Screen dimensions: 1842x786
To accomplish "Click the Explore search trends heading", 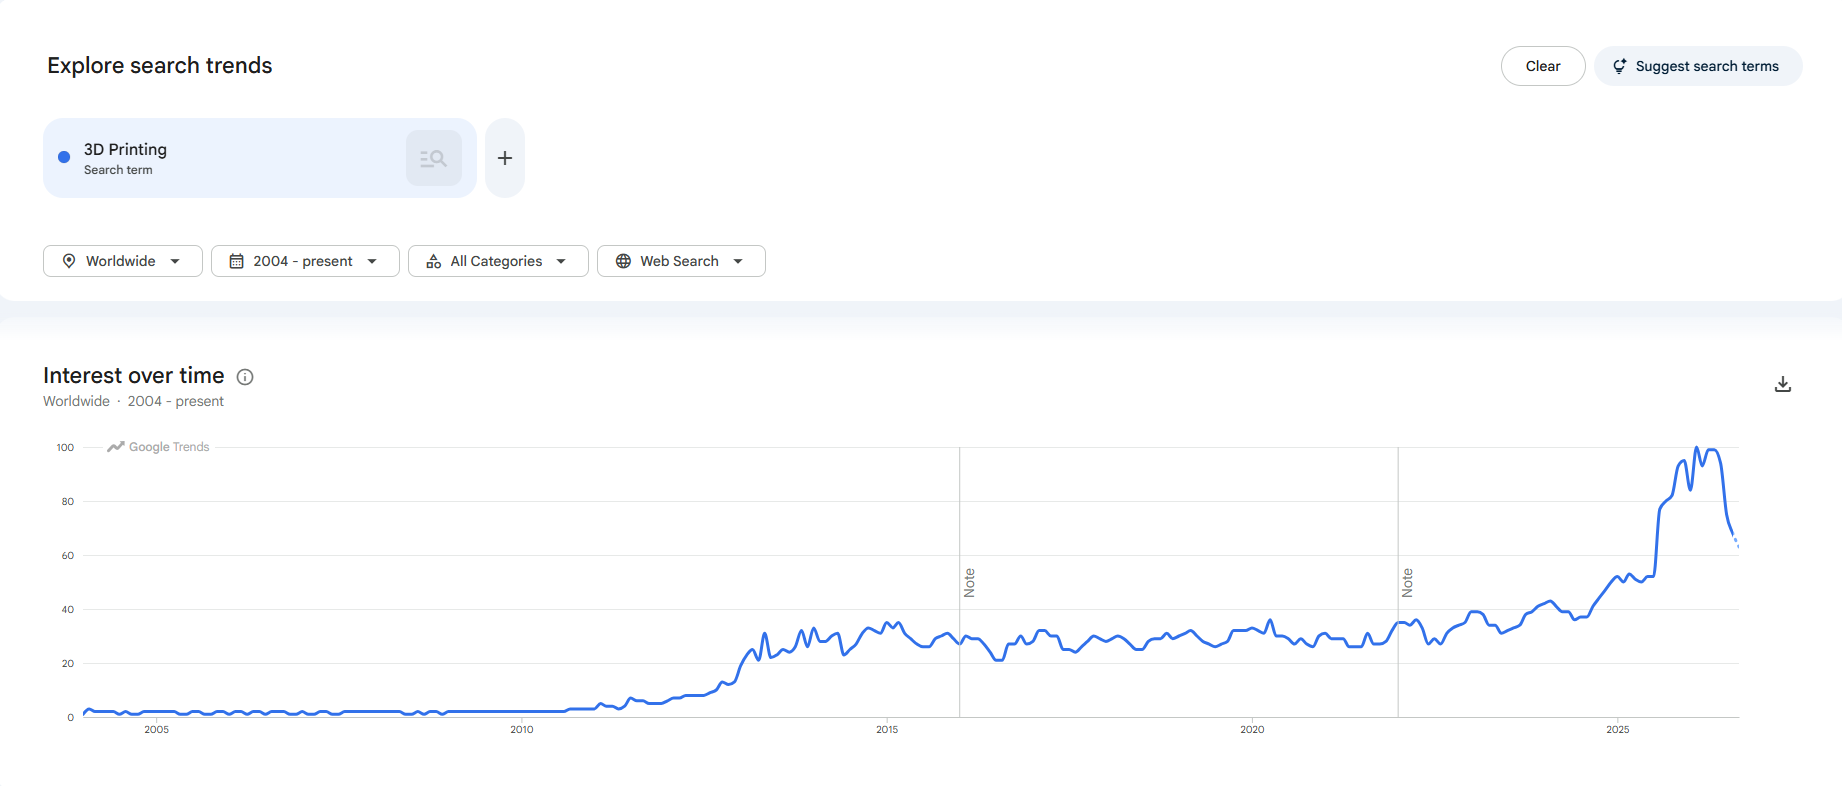I will pyautogui.click(x=160, y=65).
